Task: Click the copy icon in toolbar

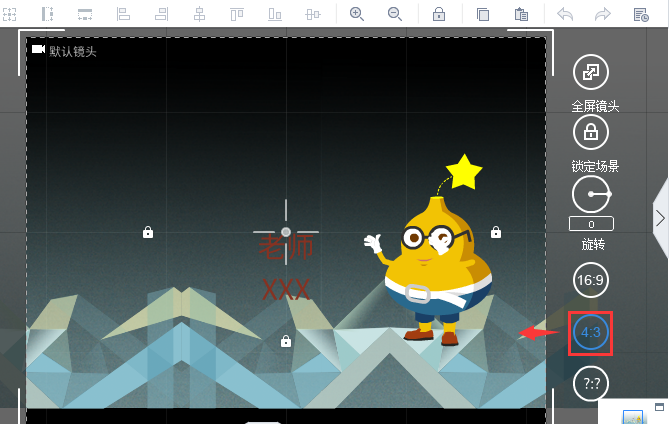Action: pyautogui.click(x=483, y=14)
